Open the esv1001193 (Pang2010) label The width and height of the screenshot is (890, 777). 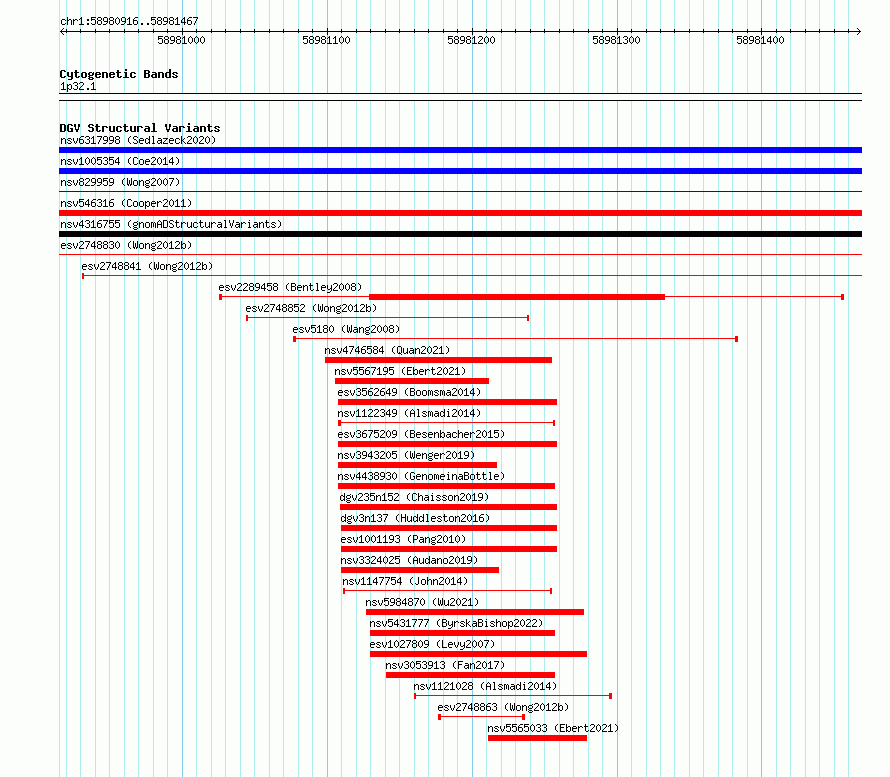403,539
